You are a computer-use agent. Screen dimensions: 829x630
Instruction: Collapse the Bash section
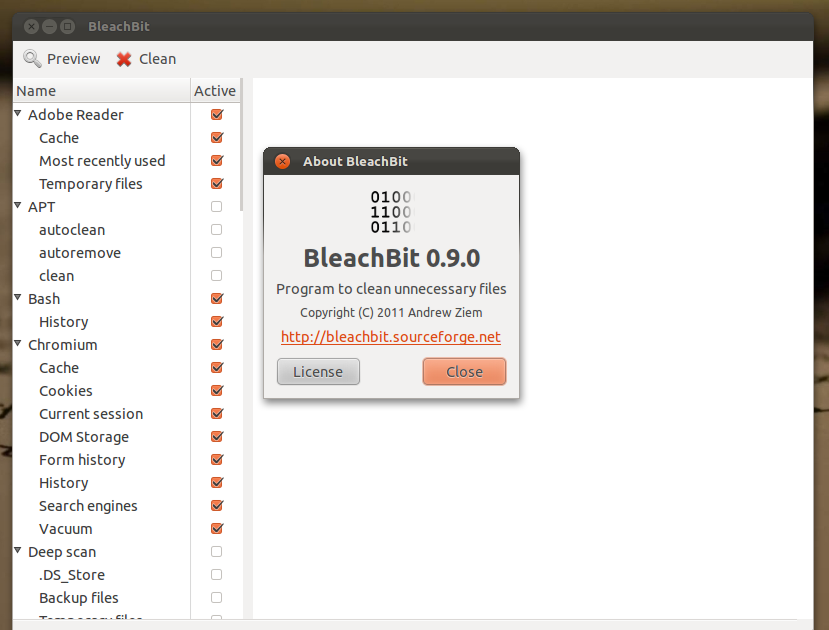17,298
